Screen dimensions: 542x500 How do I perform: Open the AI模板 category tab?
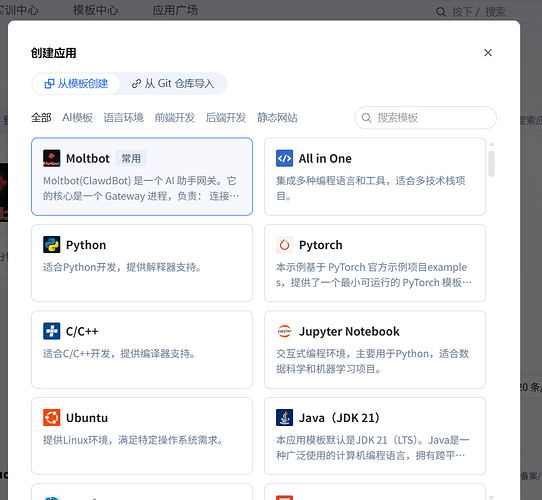(77, 118)
